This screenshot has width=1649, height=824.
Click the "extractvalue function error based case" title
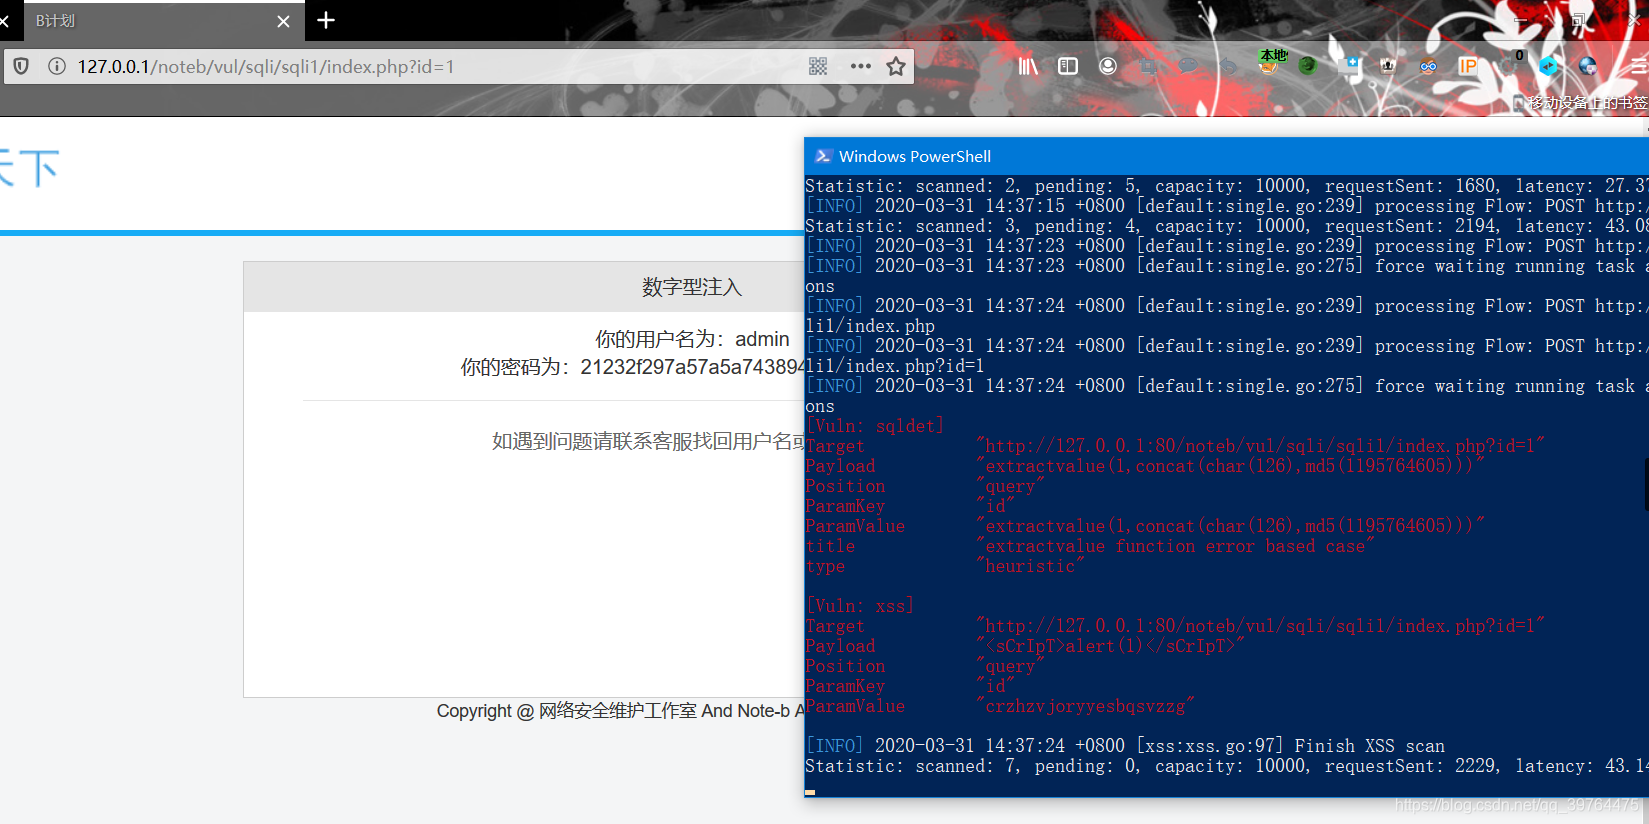(1175, 546)
